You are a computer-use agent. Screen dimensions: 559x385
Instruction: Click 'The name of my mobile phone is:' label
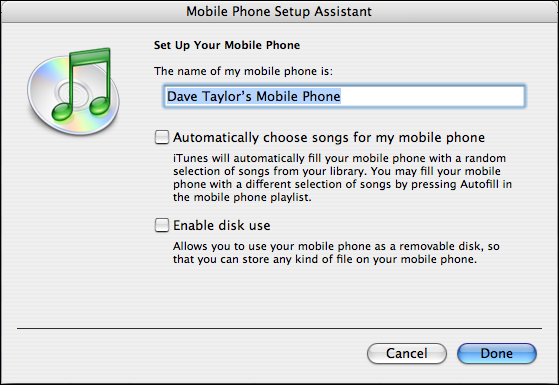tap(243, 71)
